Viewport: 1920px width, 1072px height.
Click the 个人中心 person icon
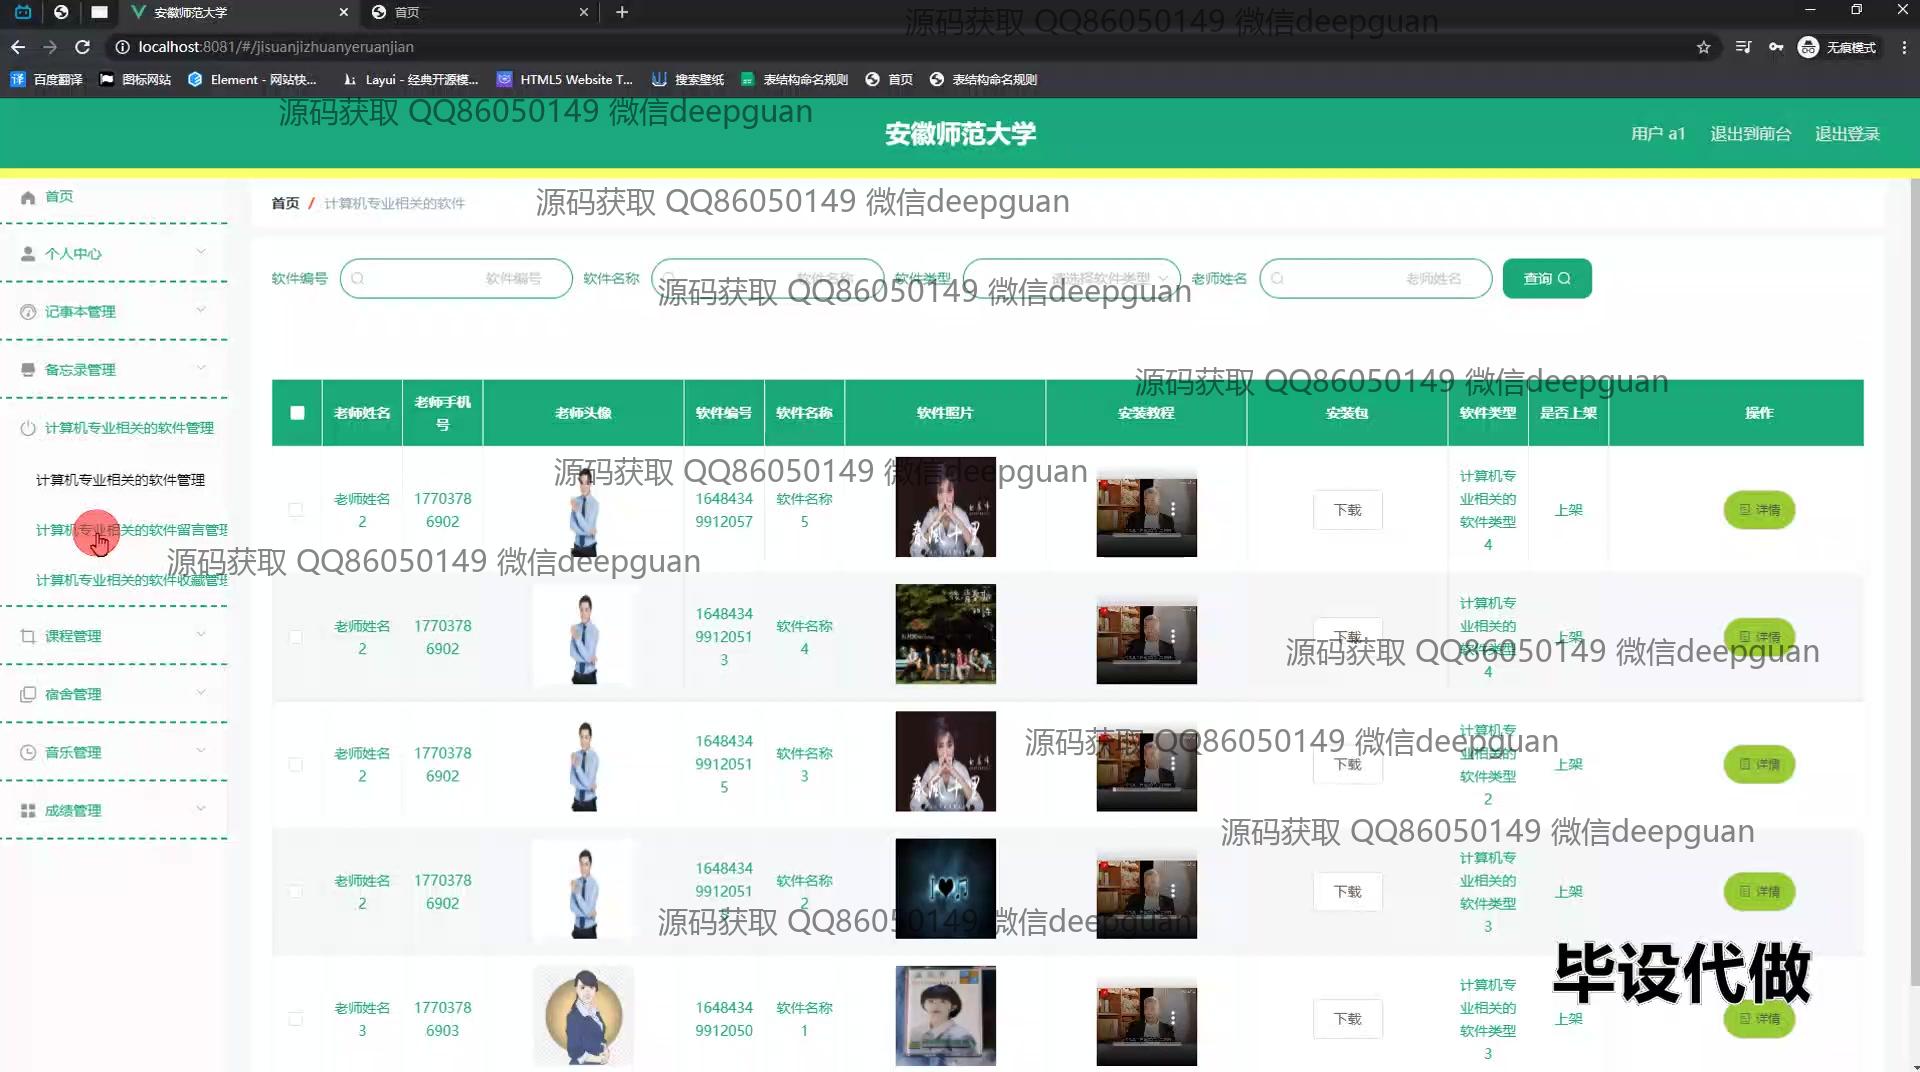pyautogui.click(x=28, y=254)
